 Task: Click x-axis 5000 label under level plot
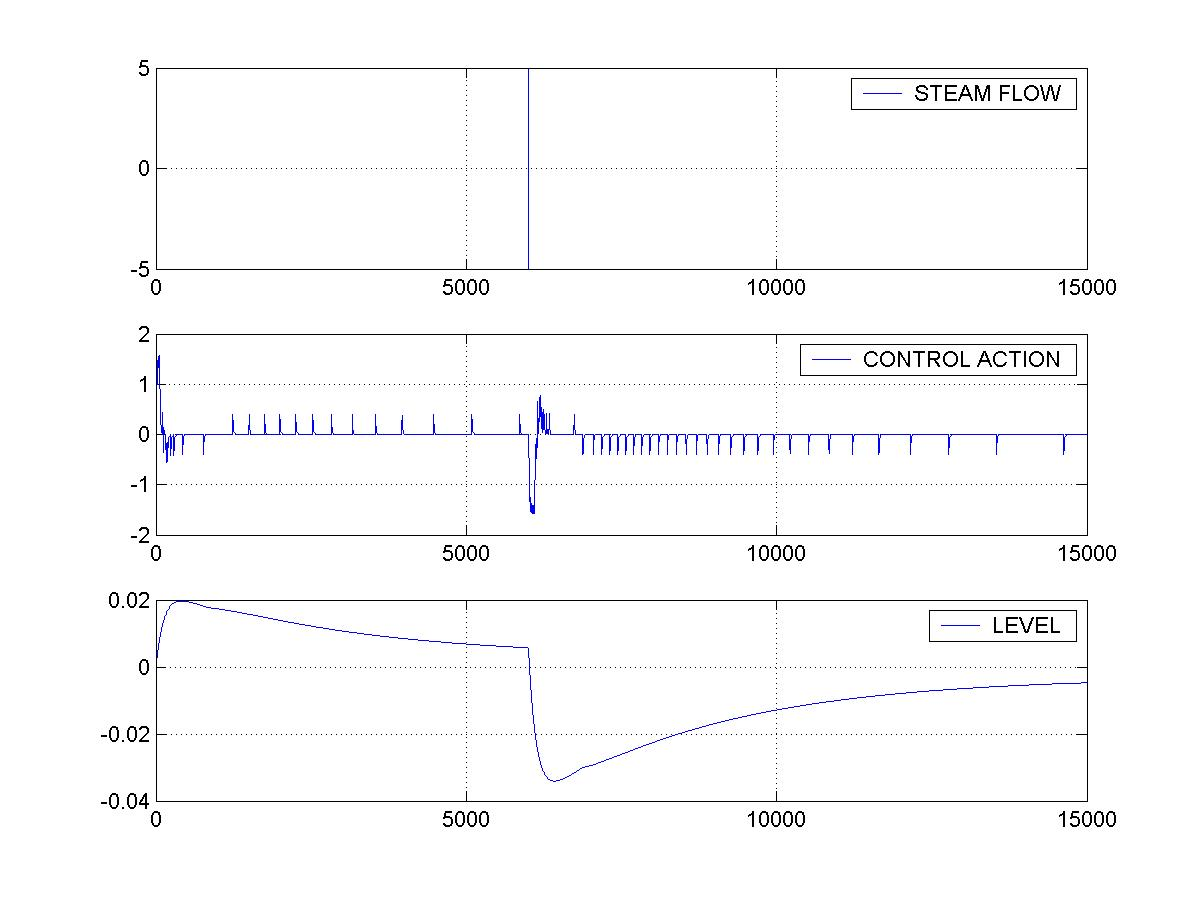pyautogui.click(x=466, y=819)
